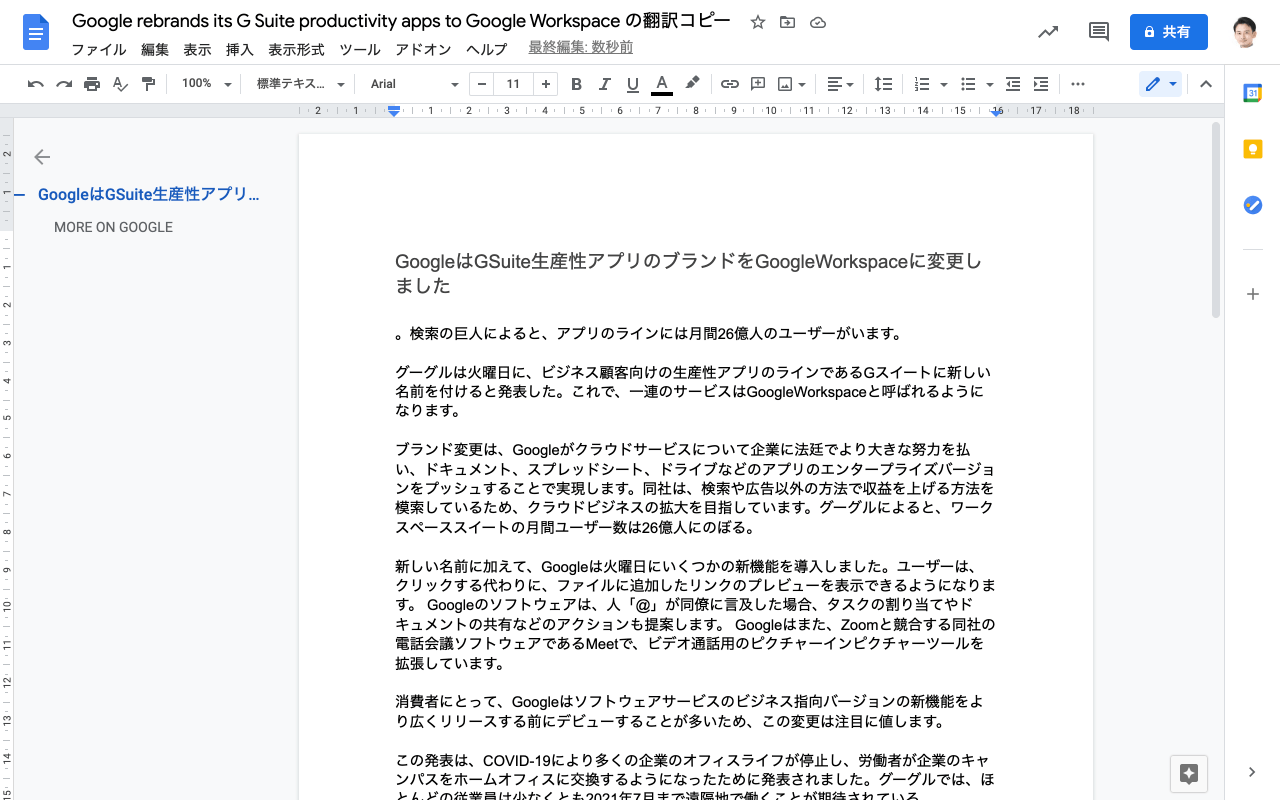Screen dimensions: 1280x800
Task: Hide the menus with the chevron
Action: 1205,84
